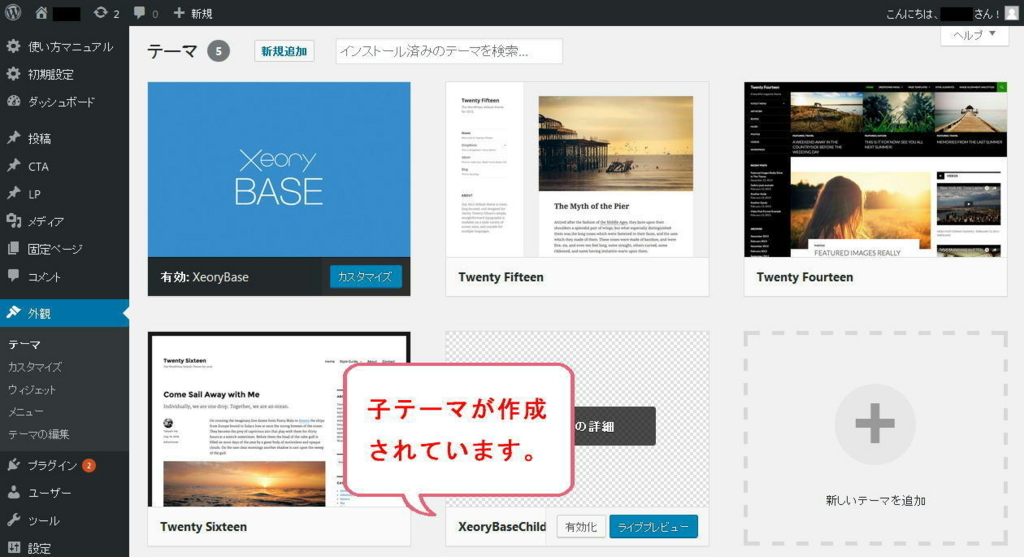
Task: Click the user avatar in admin bar
Action: click(1011, 13)
